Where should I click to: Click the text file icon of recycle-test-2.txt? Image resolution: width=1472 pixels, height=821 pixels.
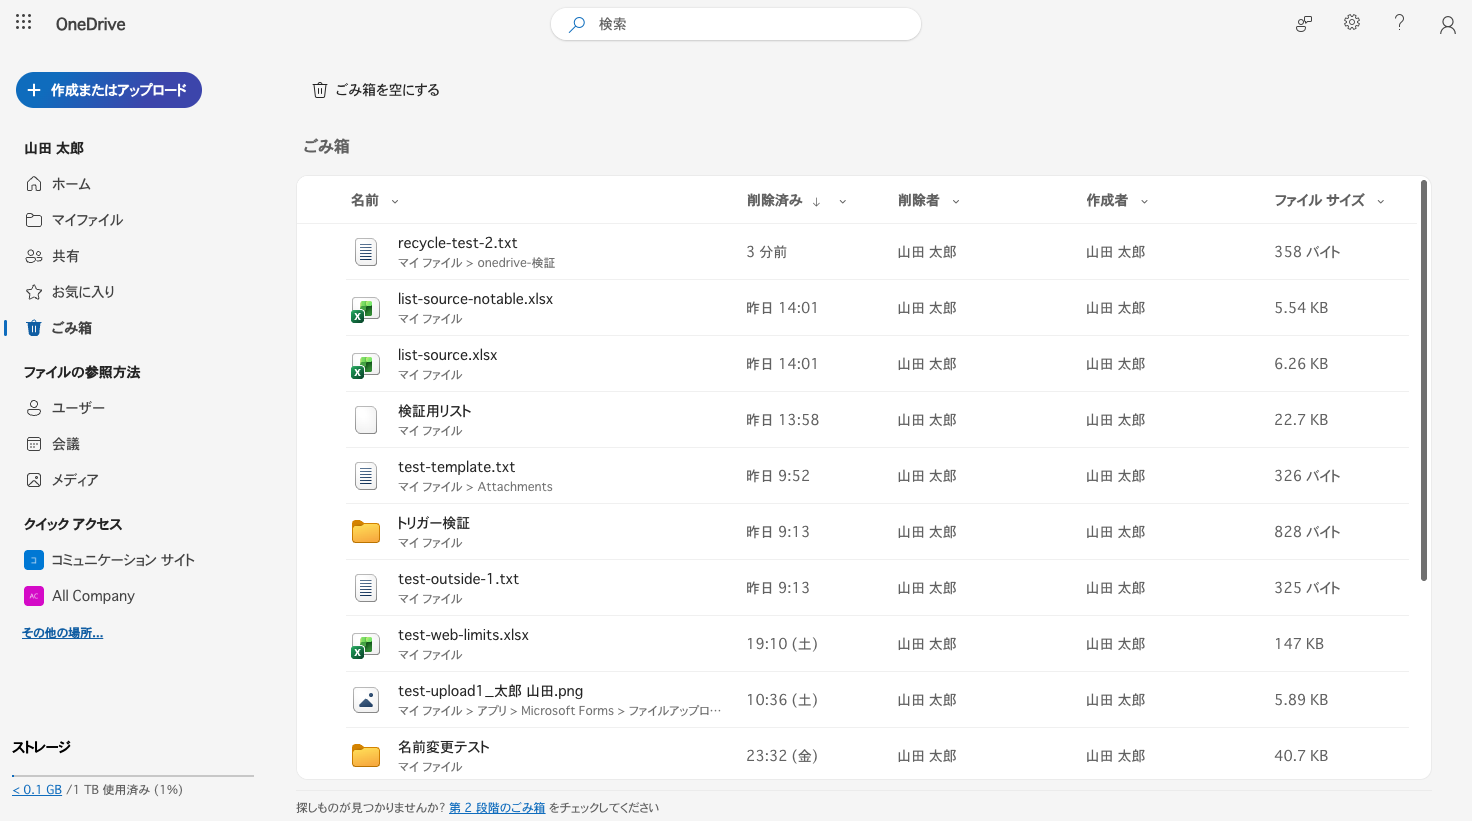coord(366,252)
